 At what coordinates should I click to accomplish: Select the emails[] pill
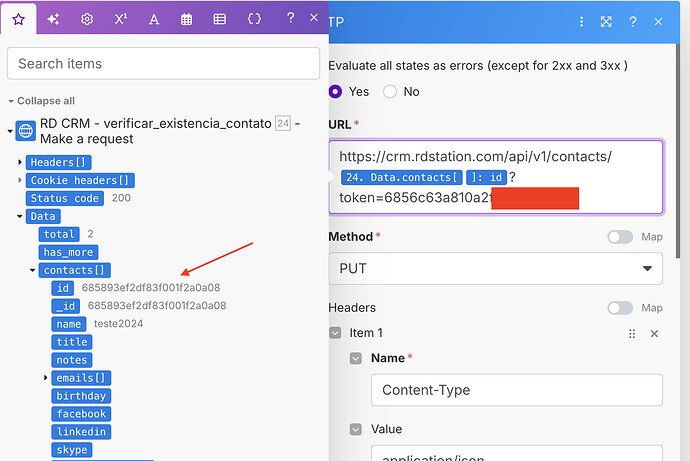tap(81, 378)
